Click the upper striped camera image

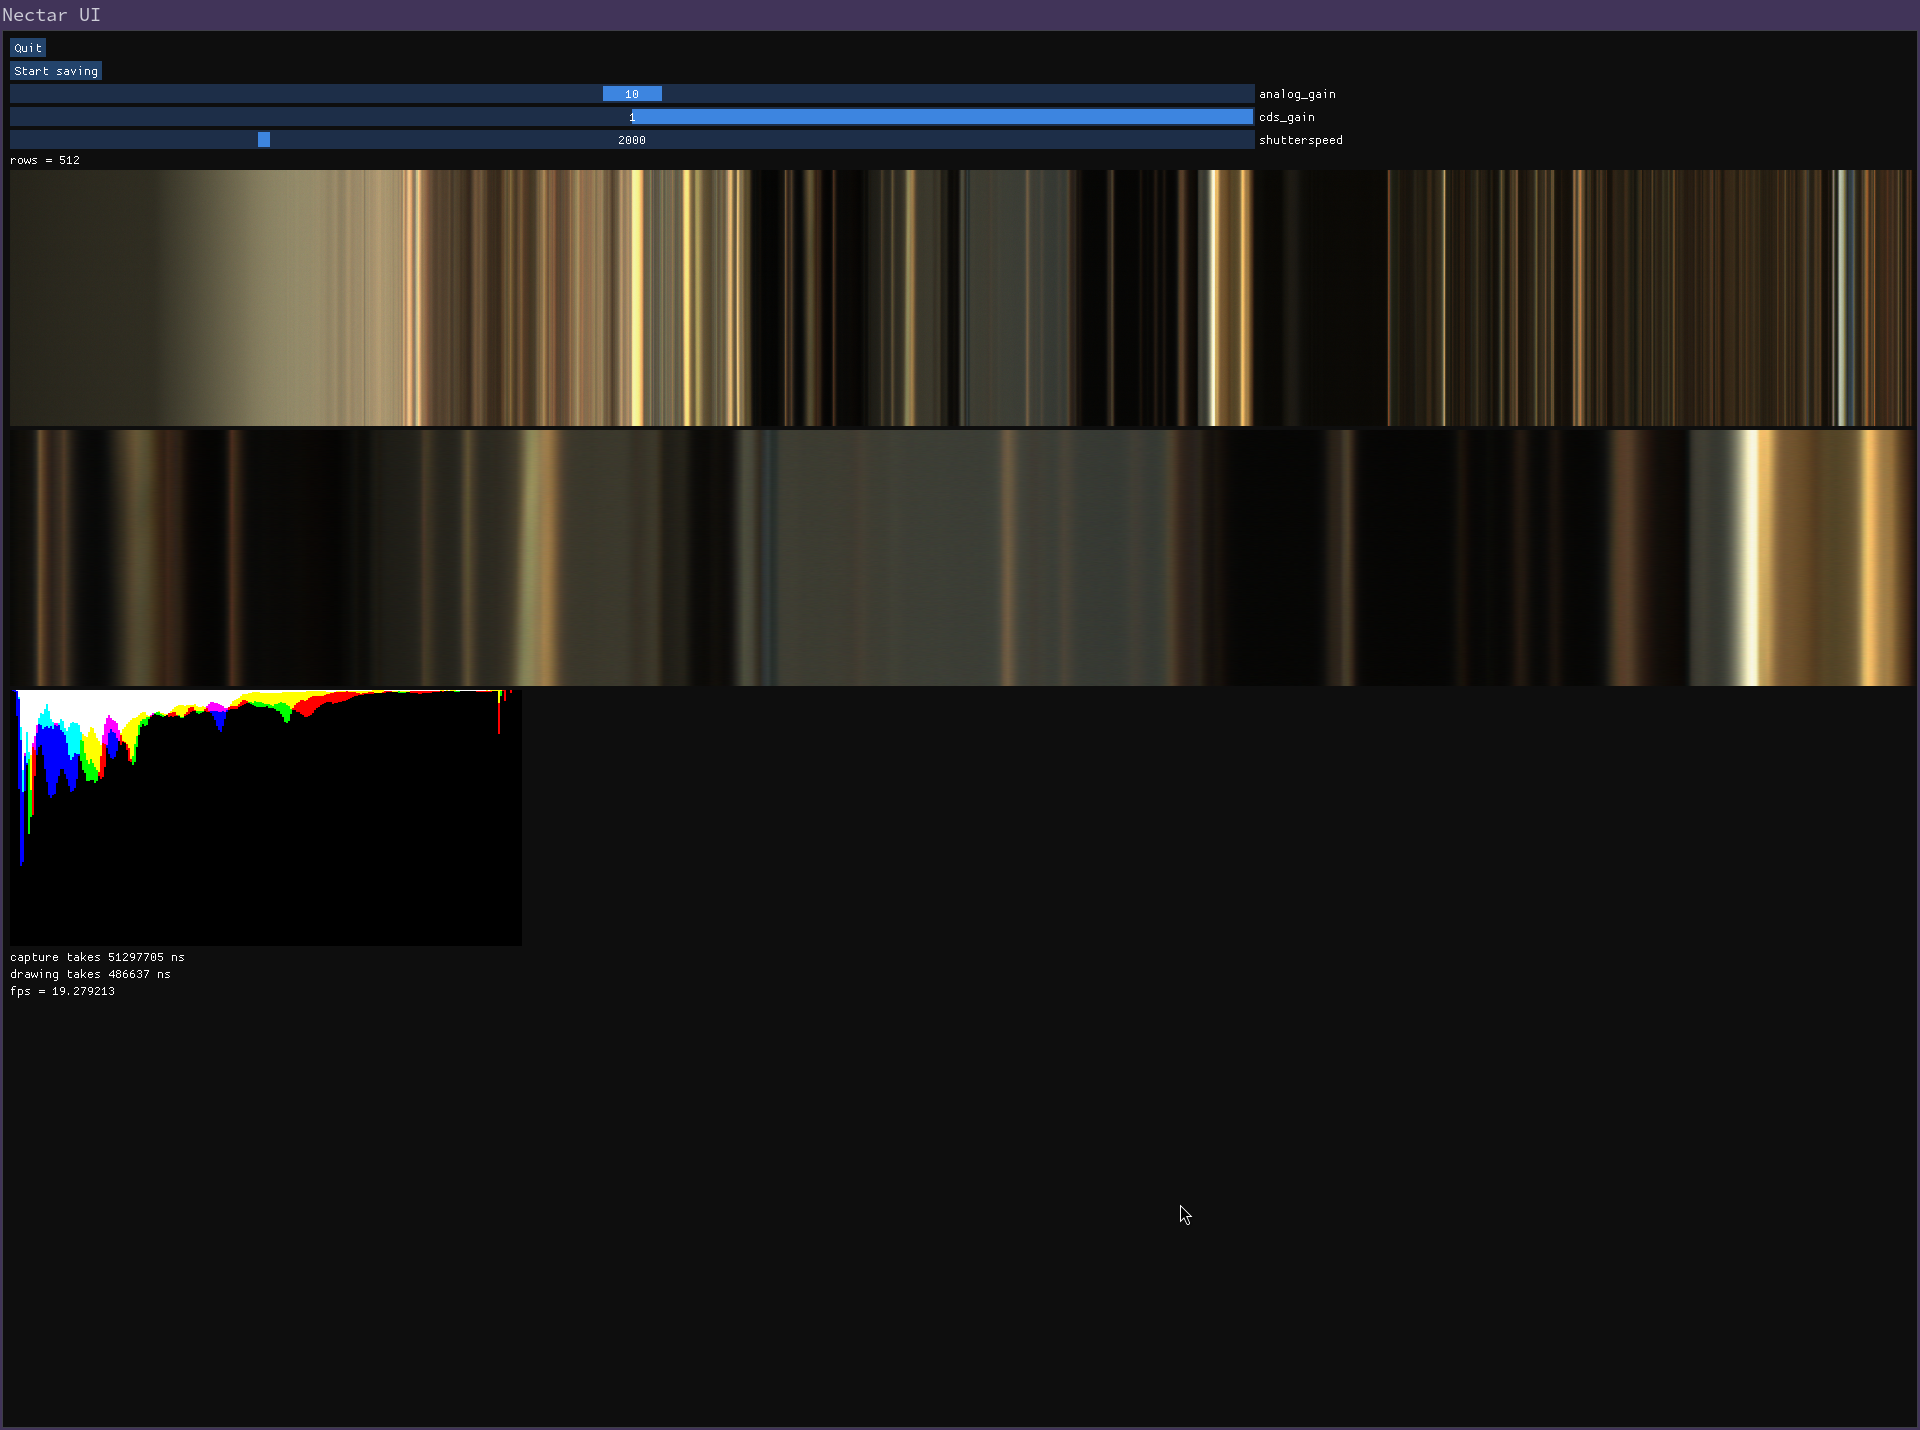961,298
